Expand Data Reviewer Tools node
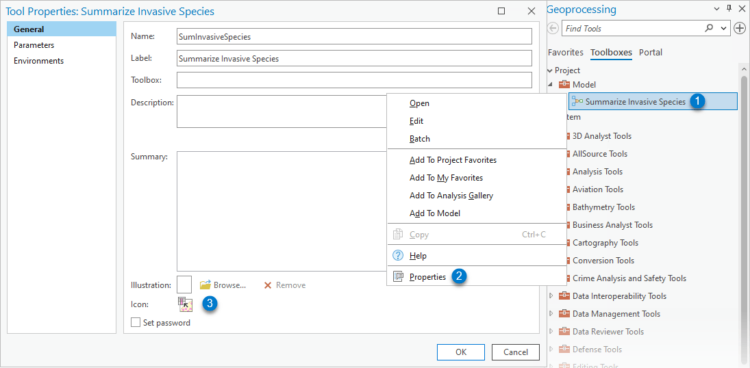The width and height of the screenshot is (750, 368). [551, 332]
